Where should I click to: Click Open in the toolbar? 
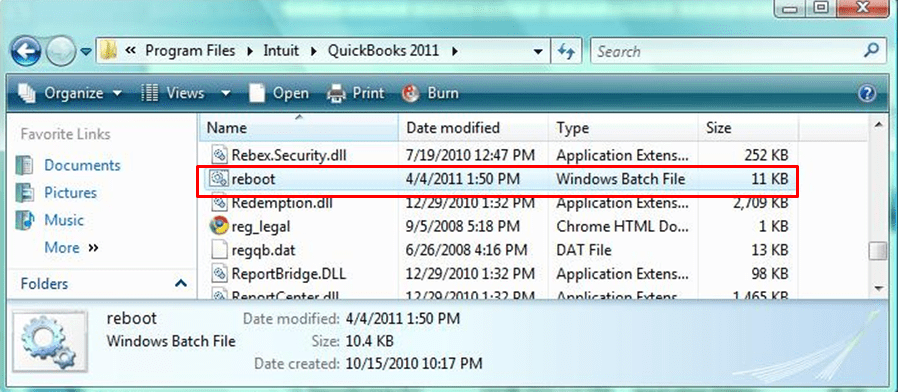click(x=279, y=93)
